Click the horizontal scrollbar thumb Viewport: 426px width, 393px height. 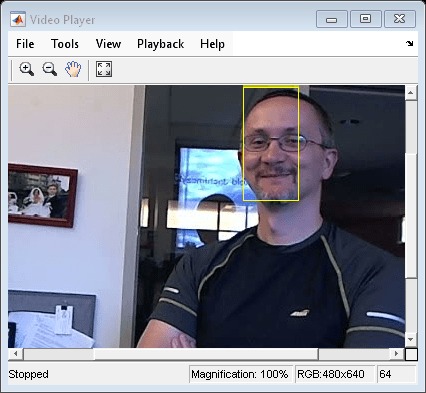(x=207, y=354)
